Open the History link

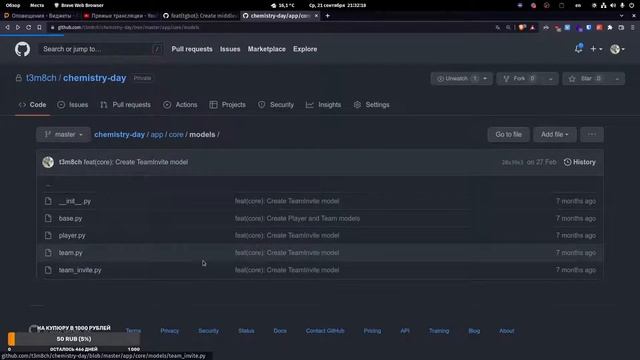point(580,162)
